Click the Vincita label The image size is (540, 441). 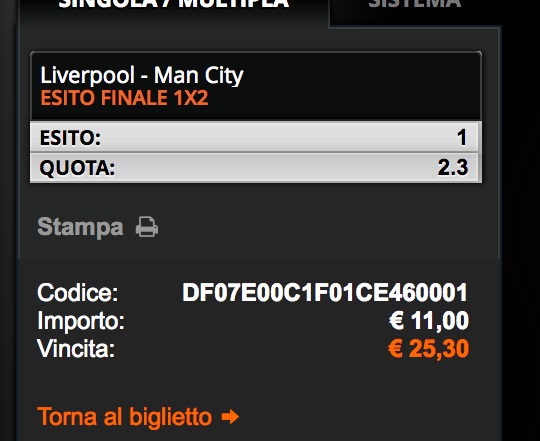[76, 349]
